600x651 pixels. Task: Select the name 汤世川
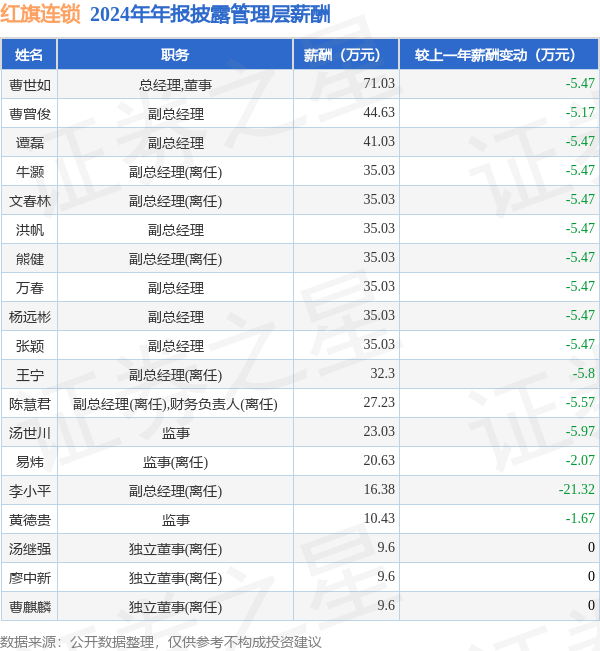coord(30,433)
